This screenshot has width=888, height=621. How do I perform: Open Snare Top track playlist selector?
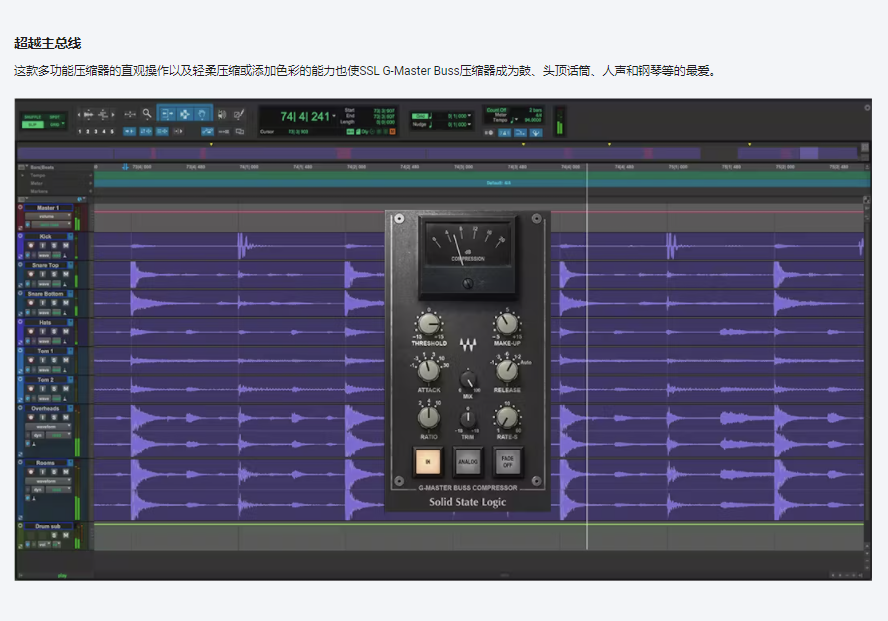pos(70,265)
